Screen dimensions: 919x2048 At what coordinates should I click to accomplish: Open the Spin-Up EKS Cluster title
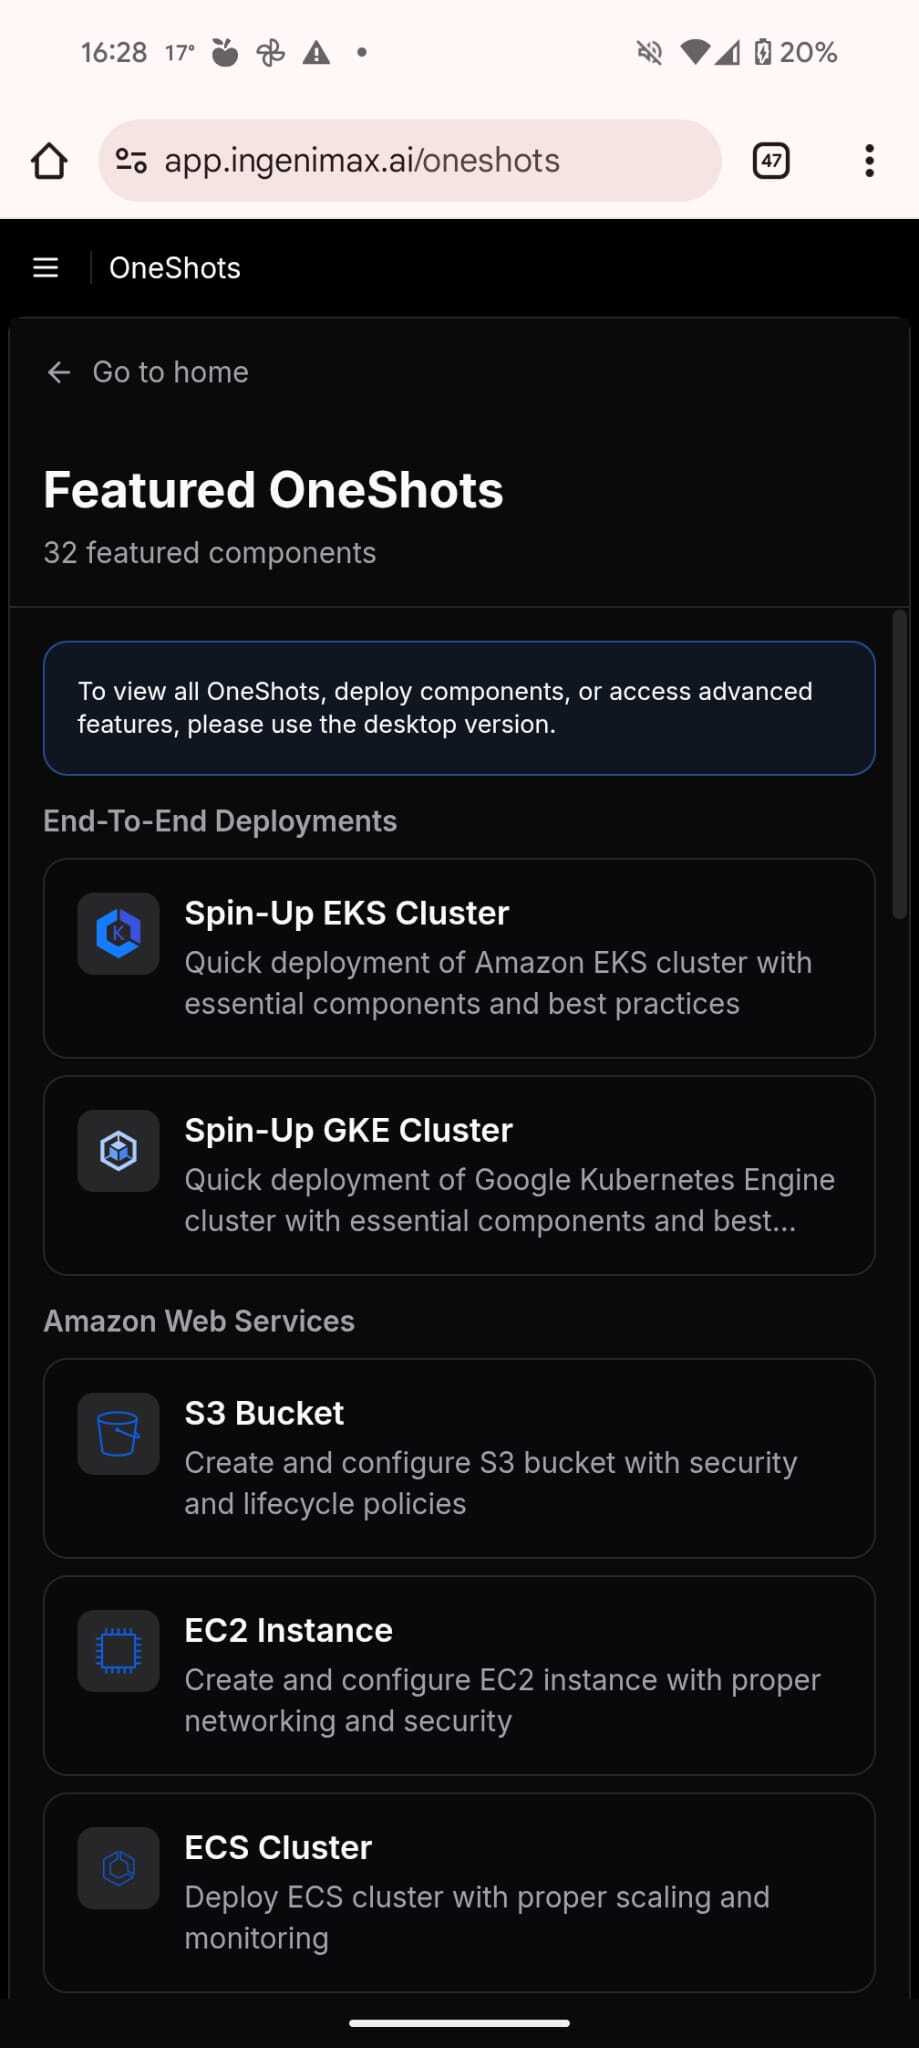tap(346, 914)
